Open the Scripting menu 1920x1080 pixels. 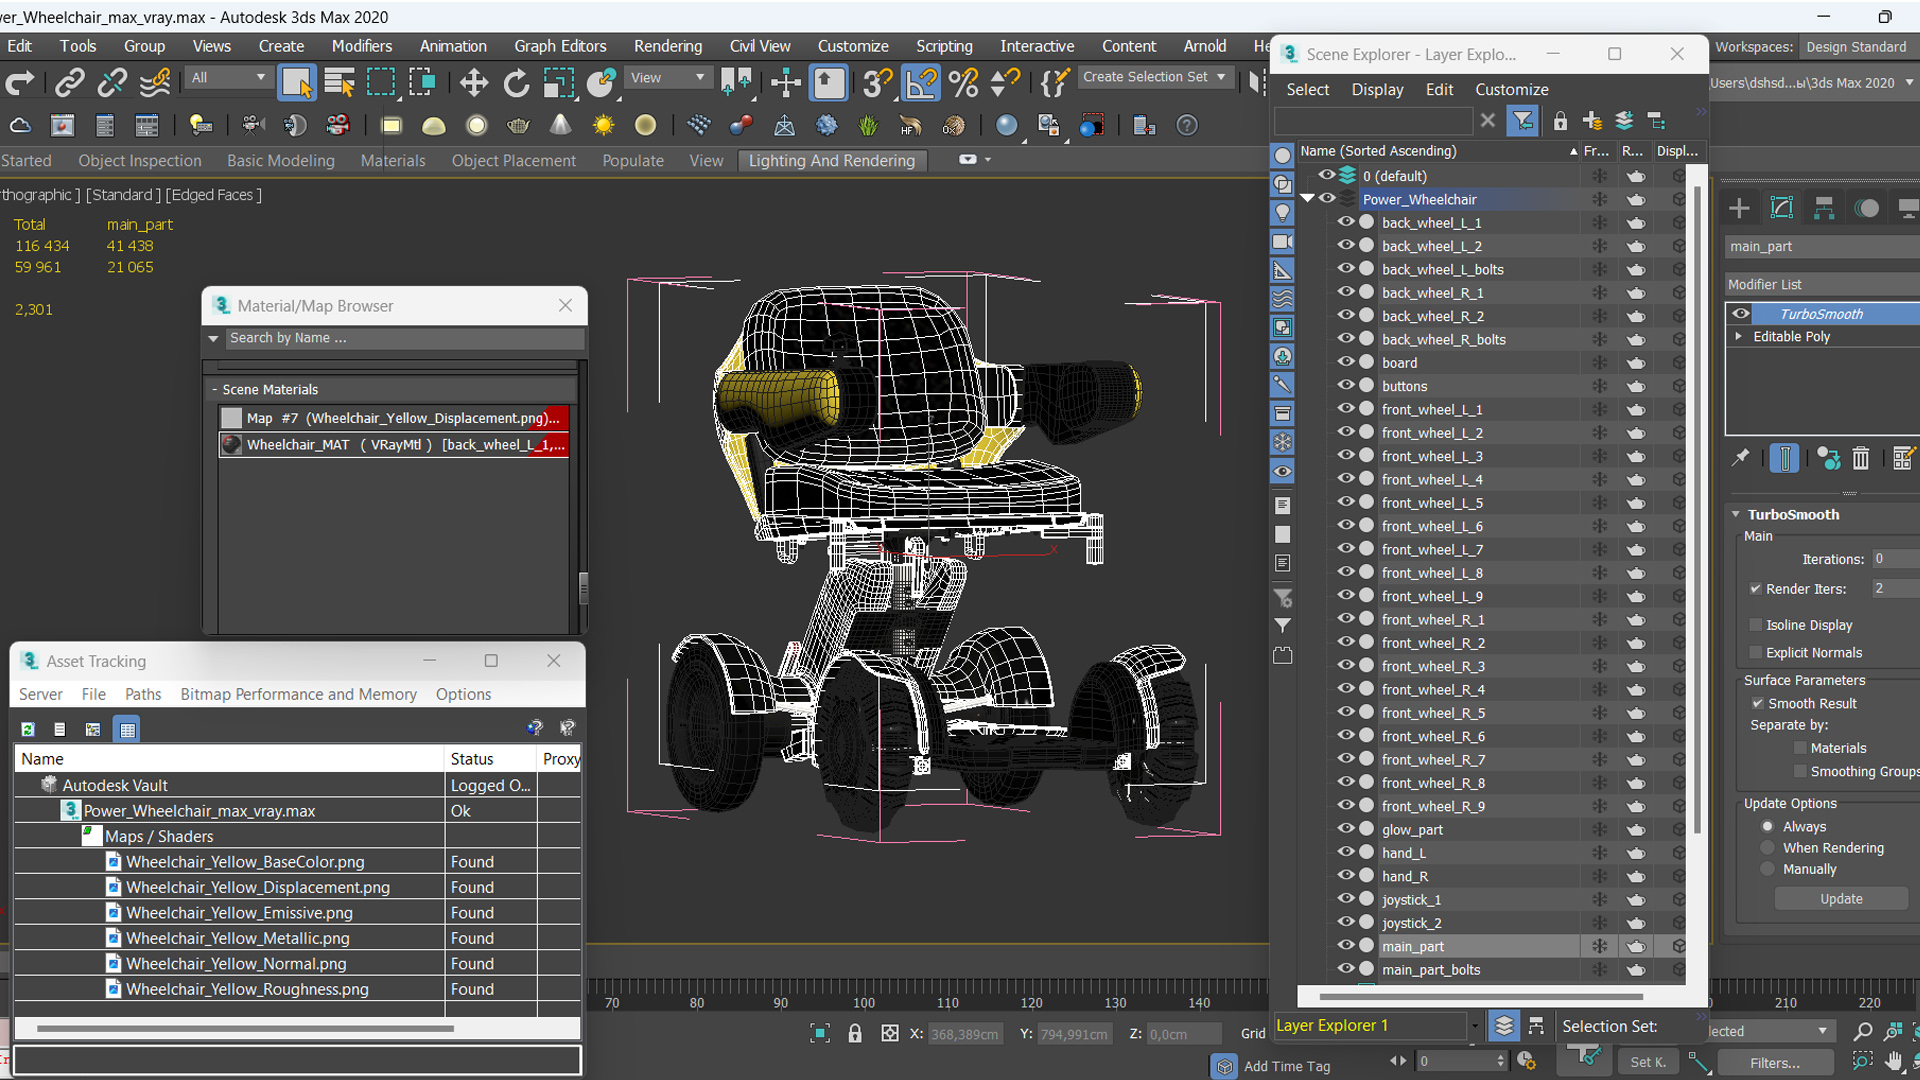point(943,46)
